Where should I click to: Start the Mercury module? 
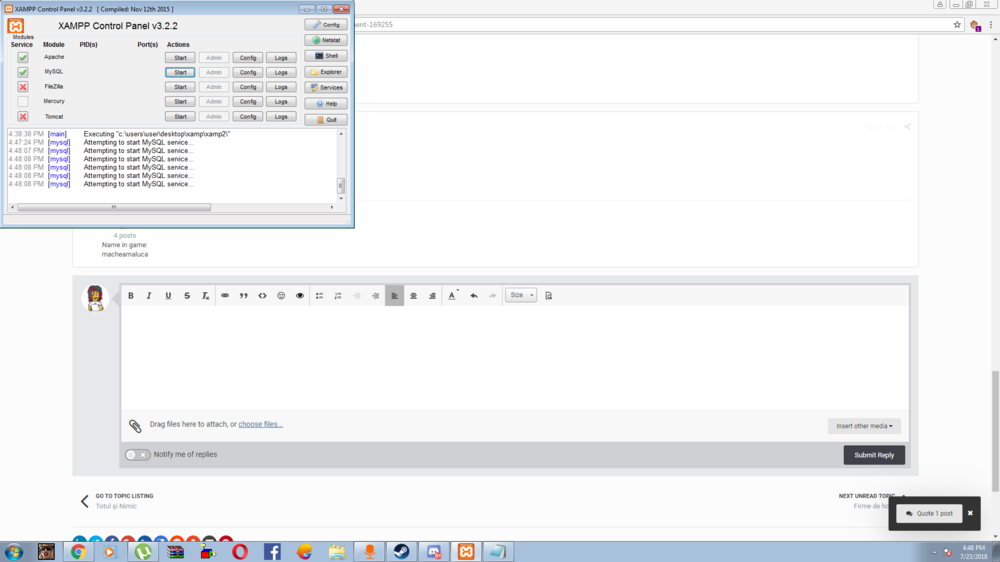(x=180, y=101)
